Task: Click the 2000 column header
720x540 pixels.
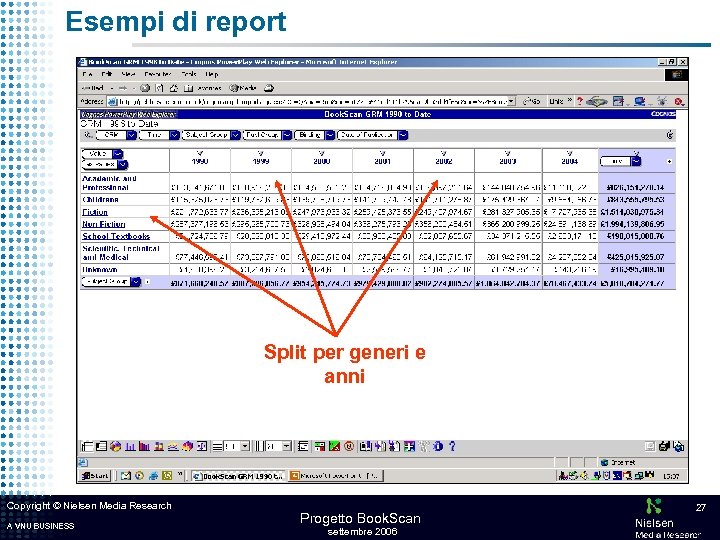Action: pyautogui.click(x=321, y=161)
